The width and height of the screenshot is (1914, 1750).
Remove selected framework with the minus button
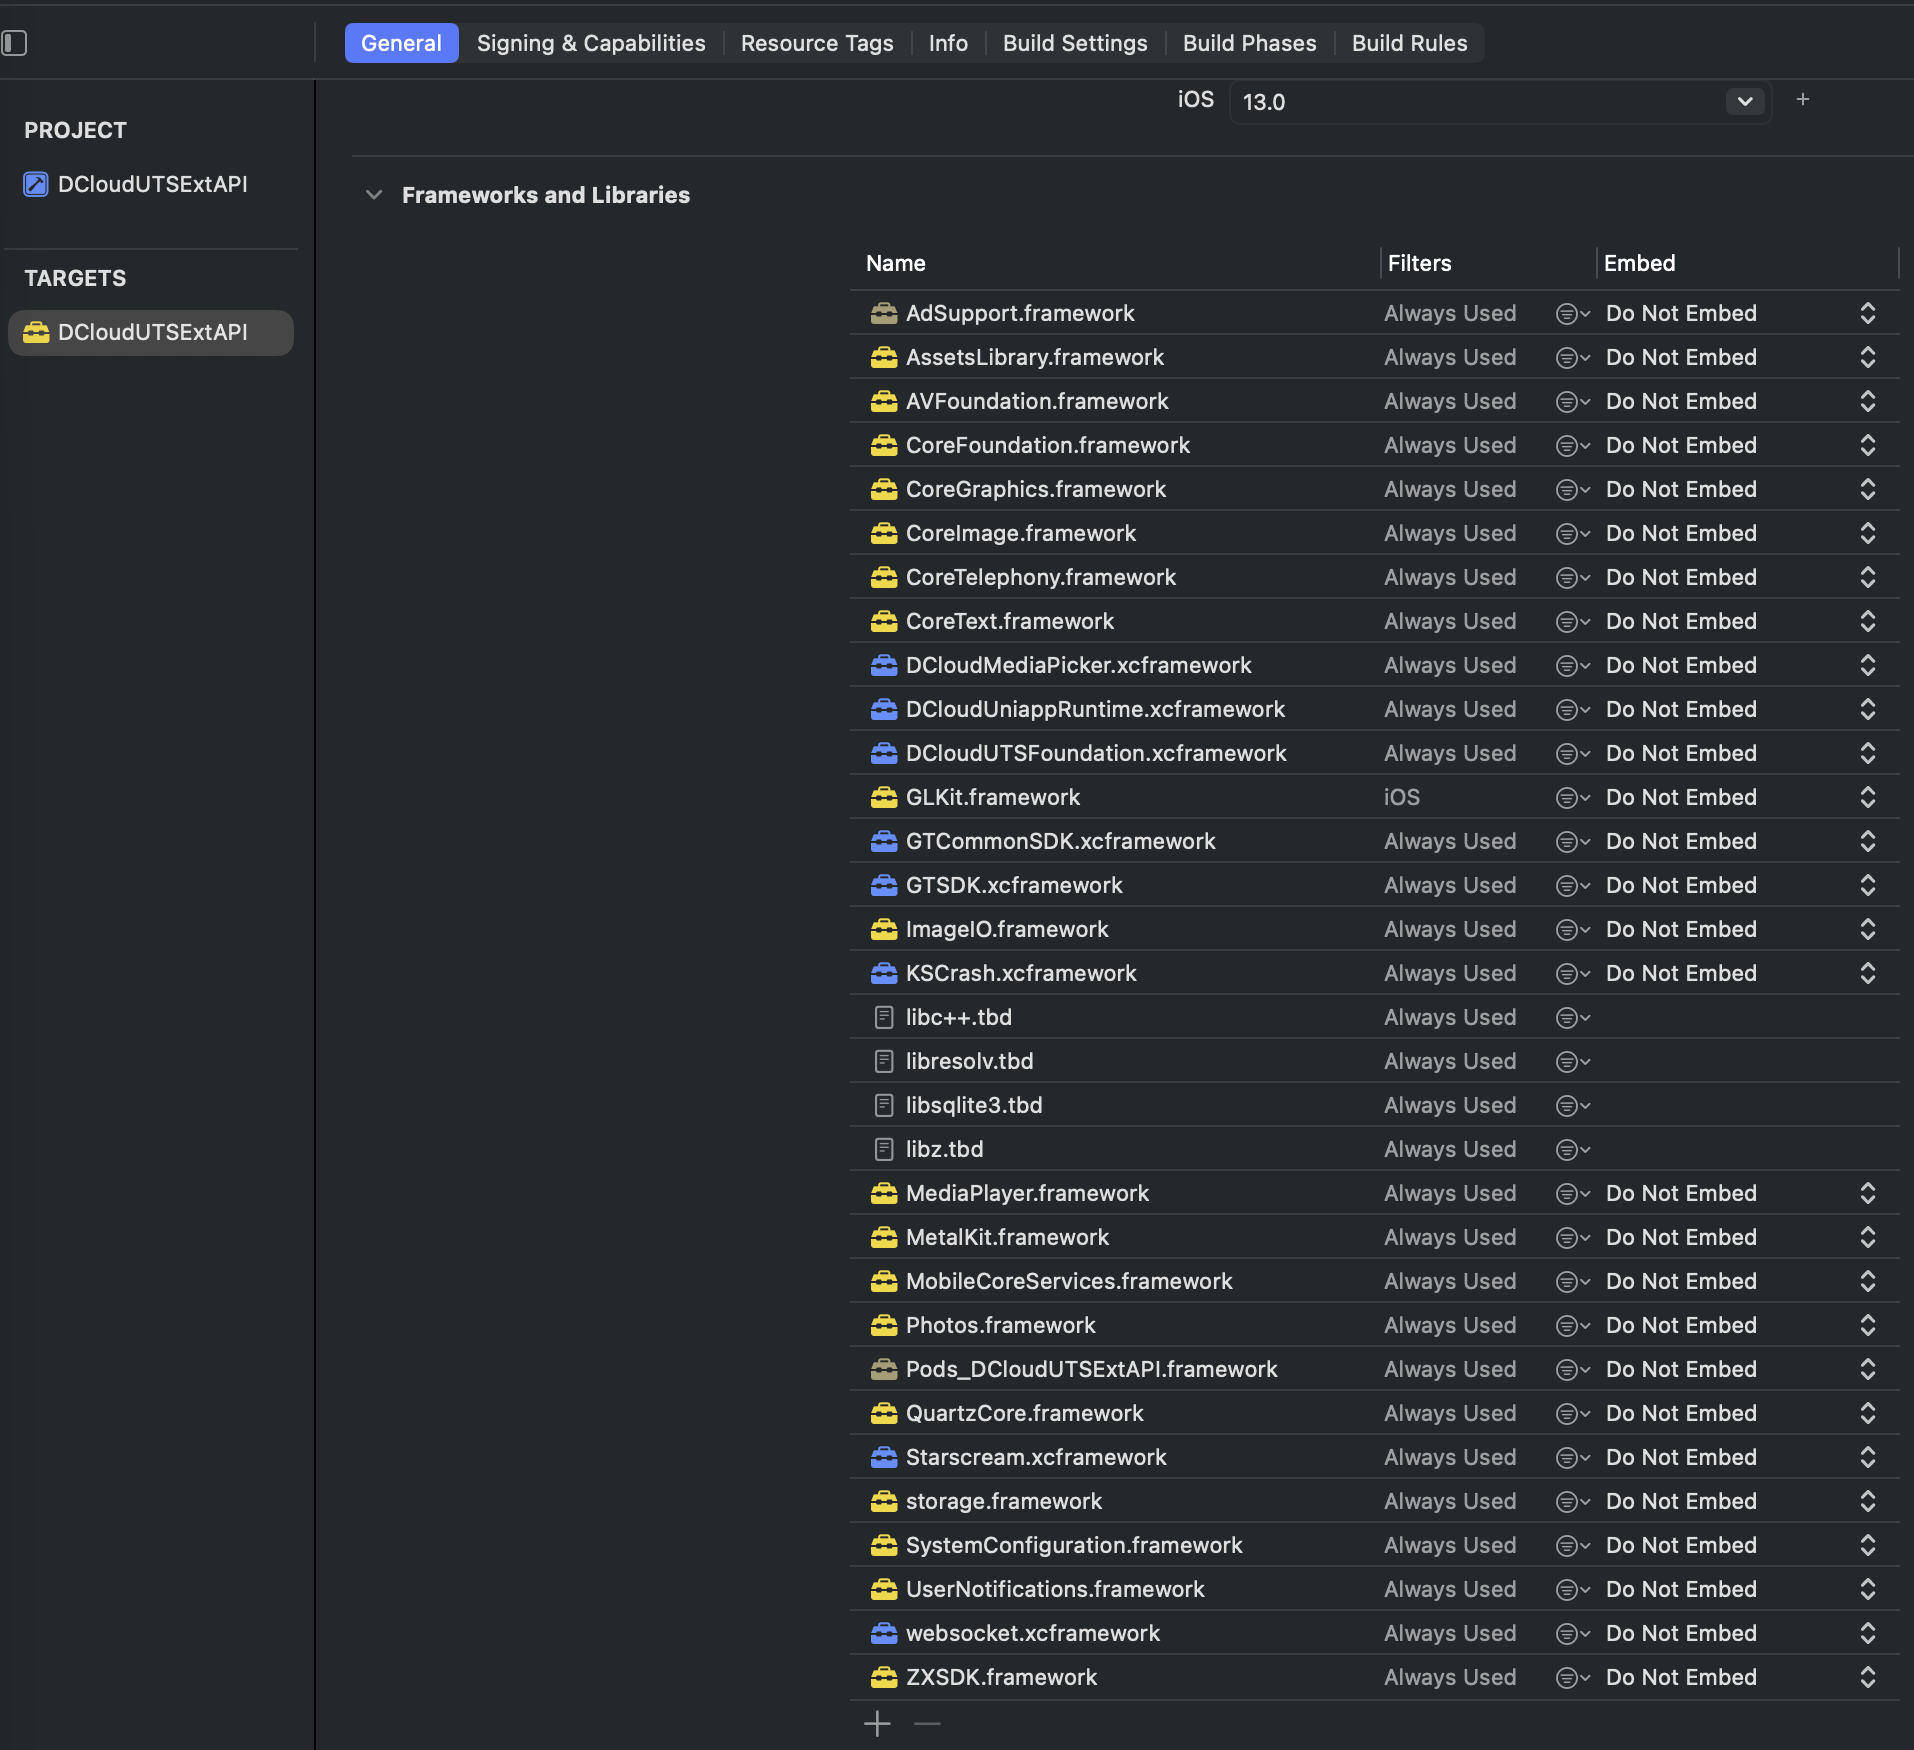[927, 1724]
